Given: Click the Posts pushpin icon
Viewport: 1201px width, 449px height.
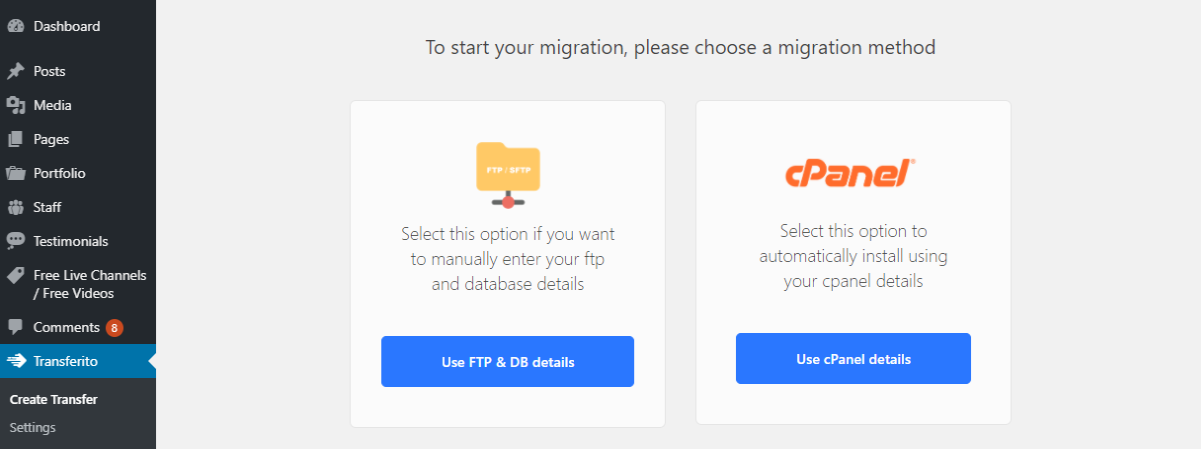Looking at the screenshot, I should click(x=16, y=71).
